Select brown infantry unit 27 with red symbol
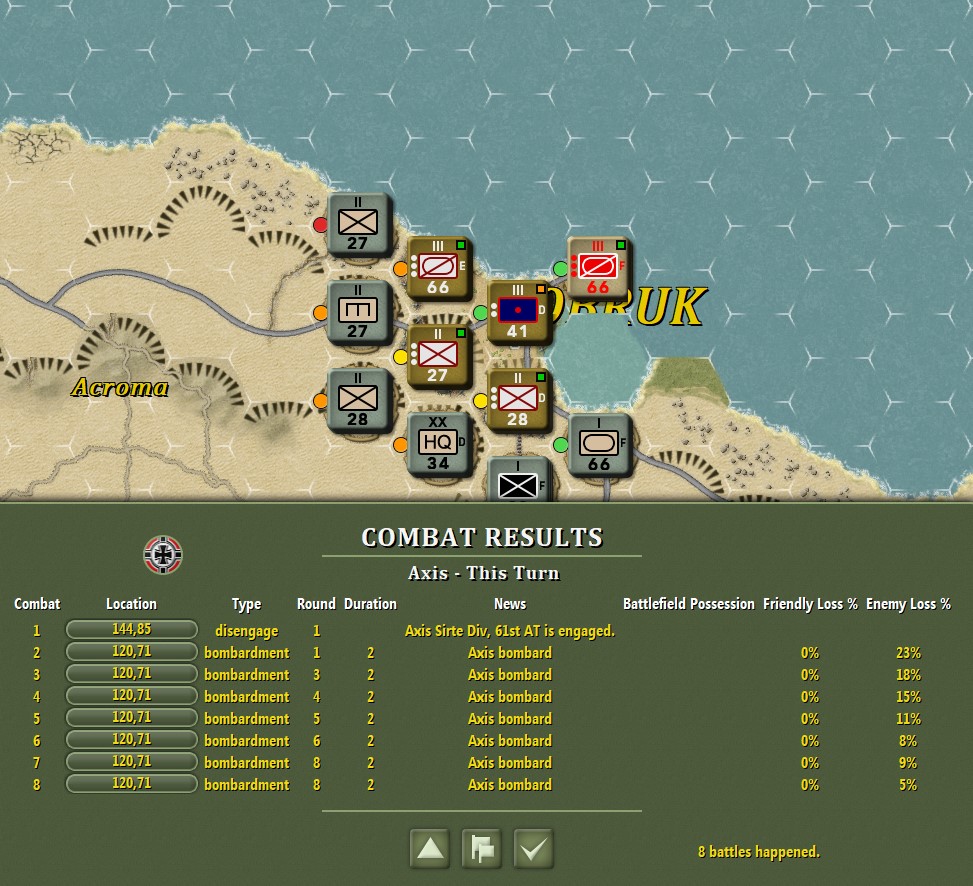 pos(439,356)
